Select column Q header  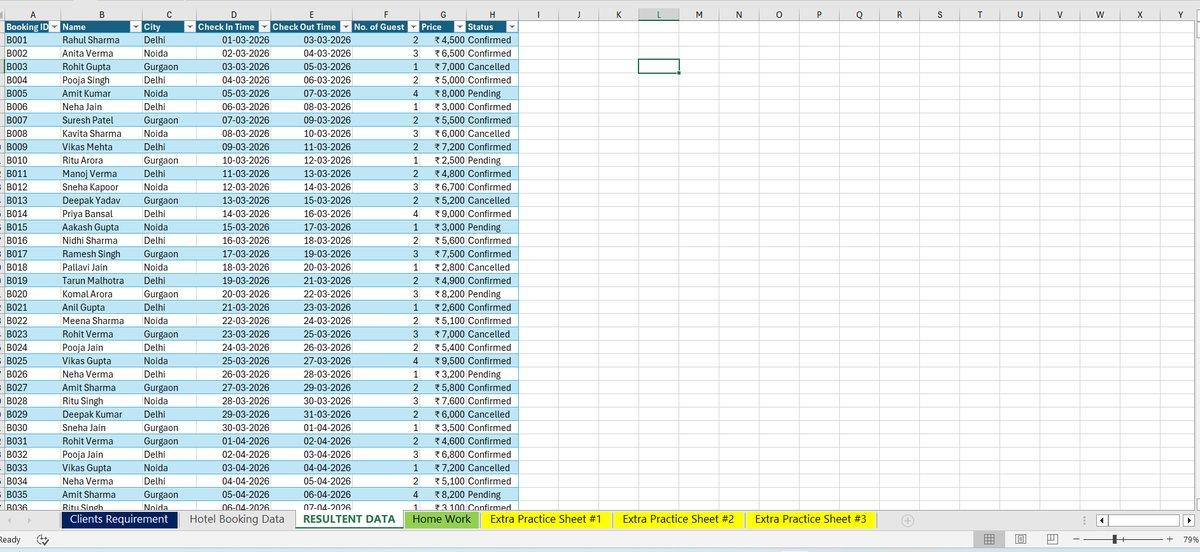(x=860, y=13)
